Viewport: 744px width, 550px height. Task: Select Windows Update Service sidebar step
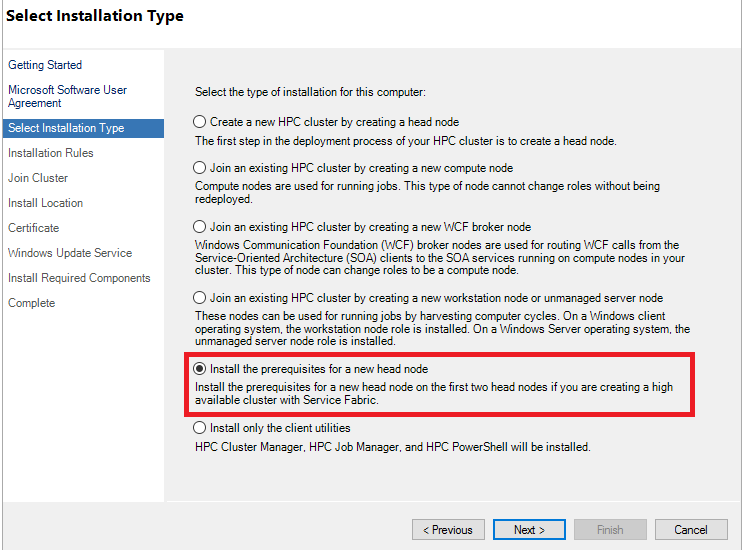(70, 253)
